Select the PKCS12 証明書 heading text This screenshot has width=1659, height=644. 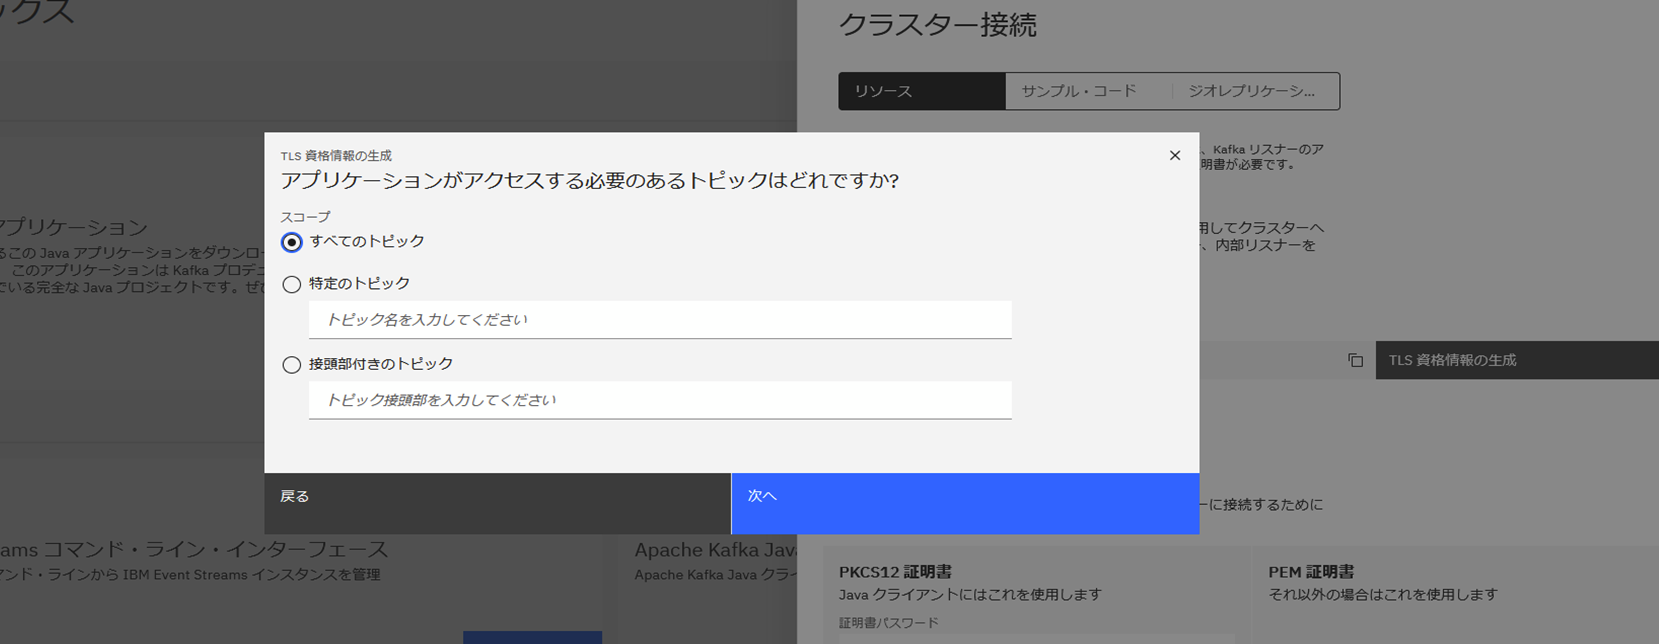coord(895,572)
